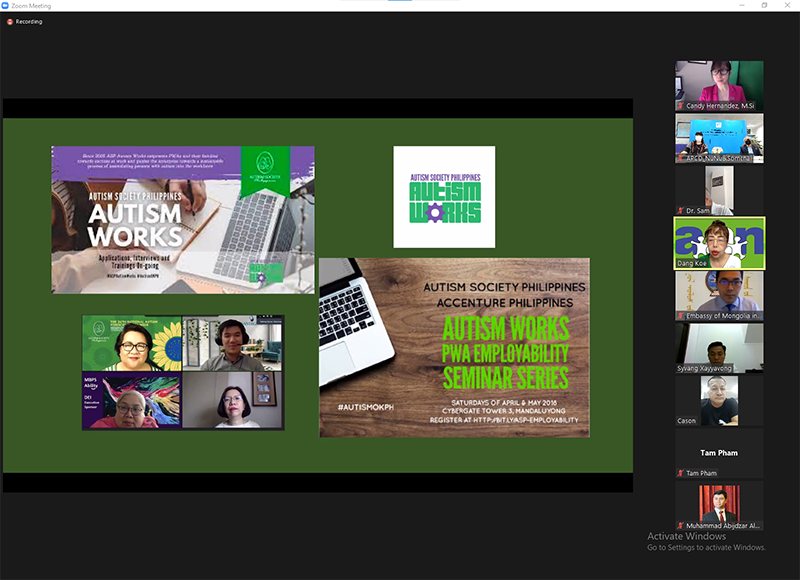This screenshot has width=800, height=580.
Task: Click the 'Zoom Meeting' window title text
Action: point(31,6)
